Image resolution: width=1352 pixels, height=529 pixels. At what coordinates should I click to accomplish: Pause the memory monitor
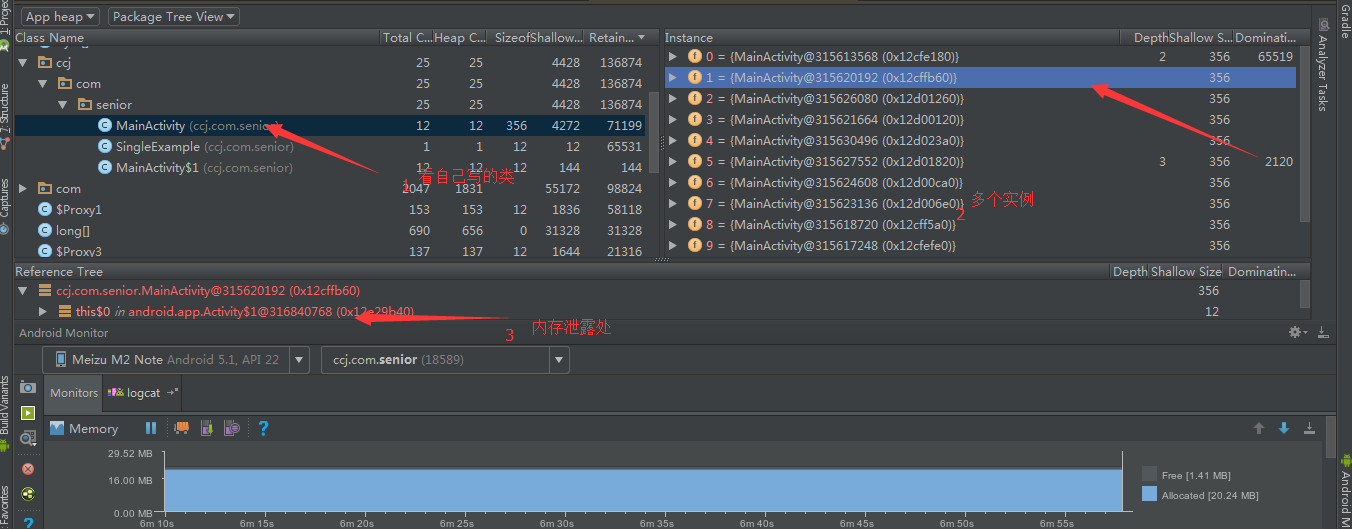pos(151,428)
